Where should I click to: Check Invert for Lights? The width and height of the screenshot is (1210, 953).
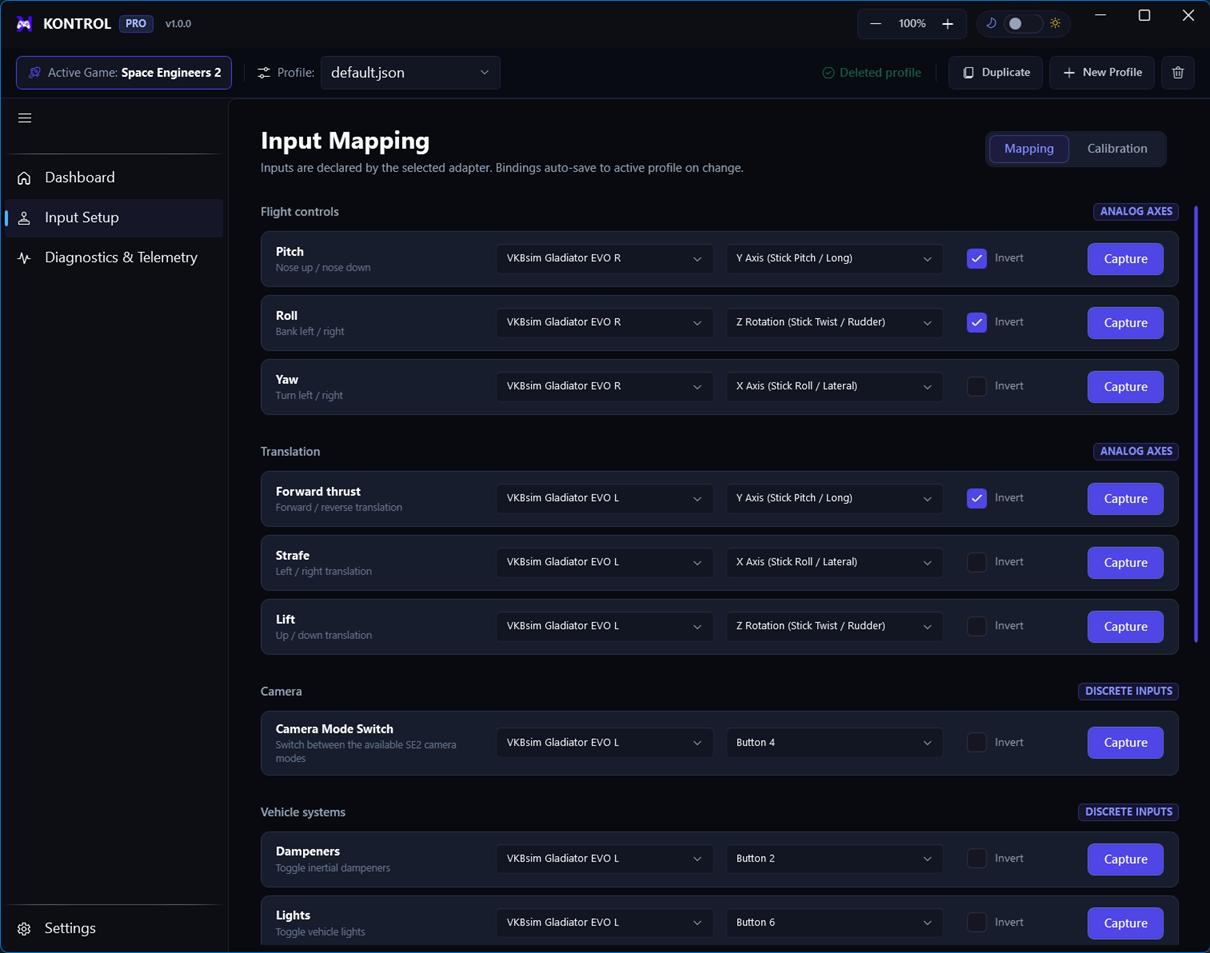click(x=977, y=922)
